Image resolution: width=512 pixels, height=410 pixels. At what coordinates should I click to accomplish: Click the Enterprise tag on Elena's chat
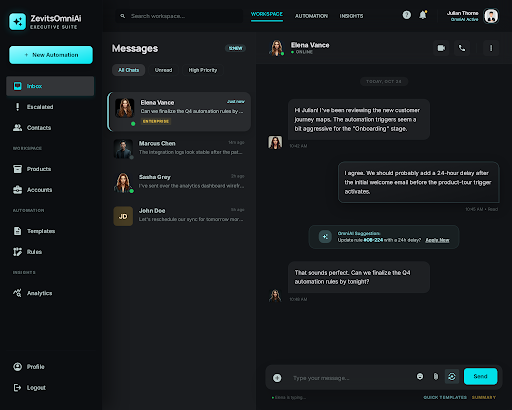[x=156, y=121]
